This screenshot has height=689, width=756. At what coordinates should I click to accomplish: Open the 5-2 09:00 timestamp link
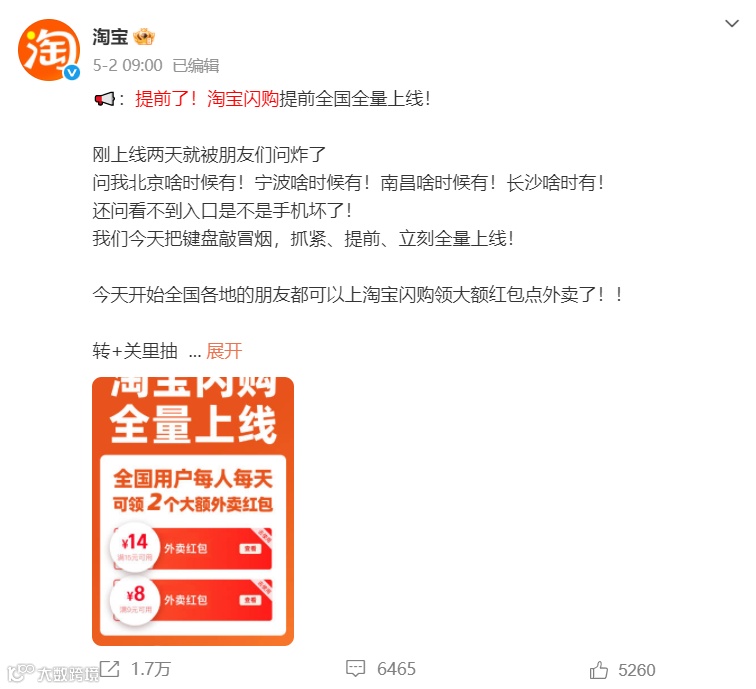[x=128, y=66]
